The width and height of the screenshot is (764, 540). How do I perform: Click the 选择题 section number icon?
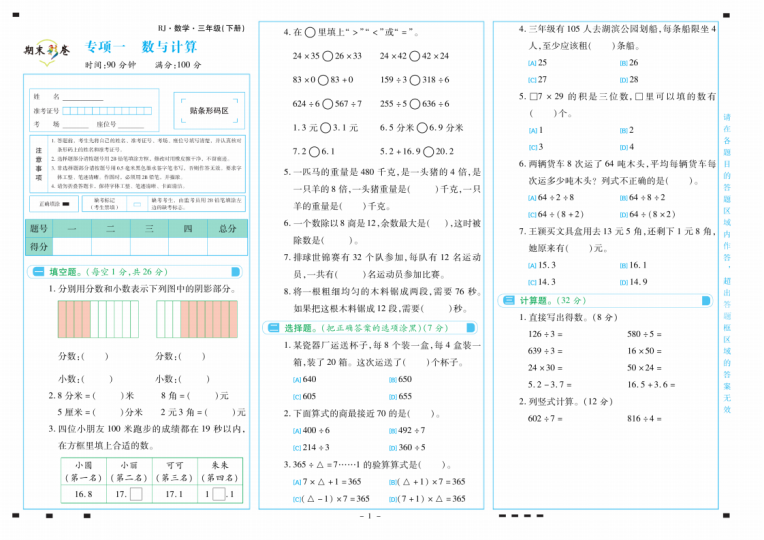[x=272, y=327]
